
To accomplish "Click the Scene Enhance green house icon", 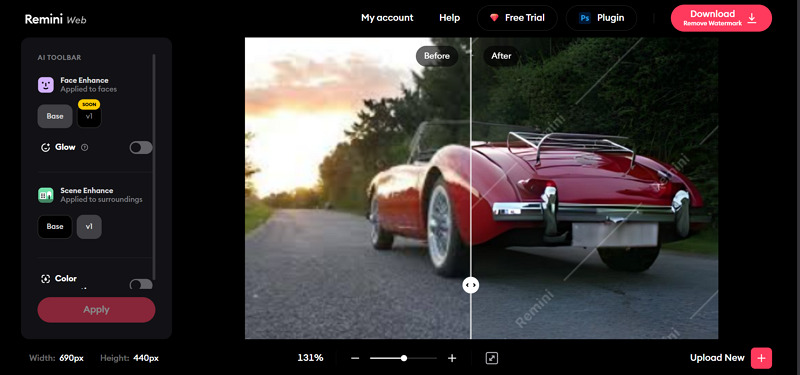I will pos(45,195).
